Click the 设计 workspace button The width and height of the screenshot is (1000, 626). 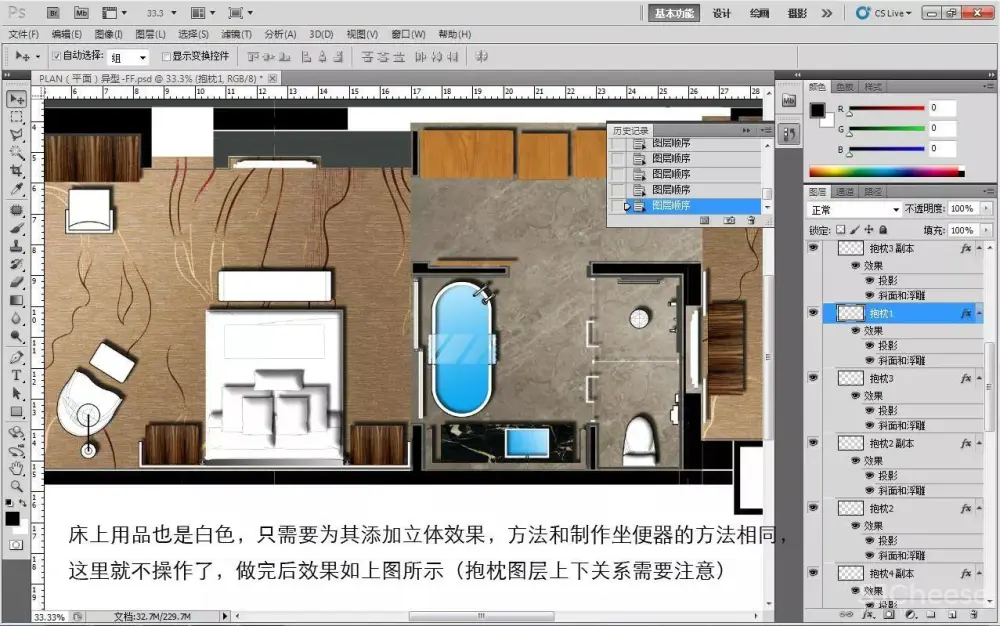(721, 13)
